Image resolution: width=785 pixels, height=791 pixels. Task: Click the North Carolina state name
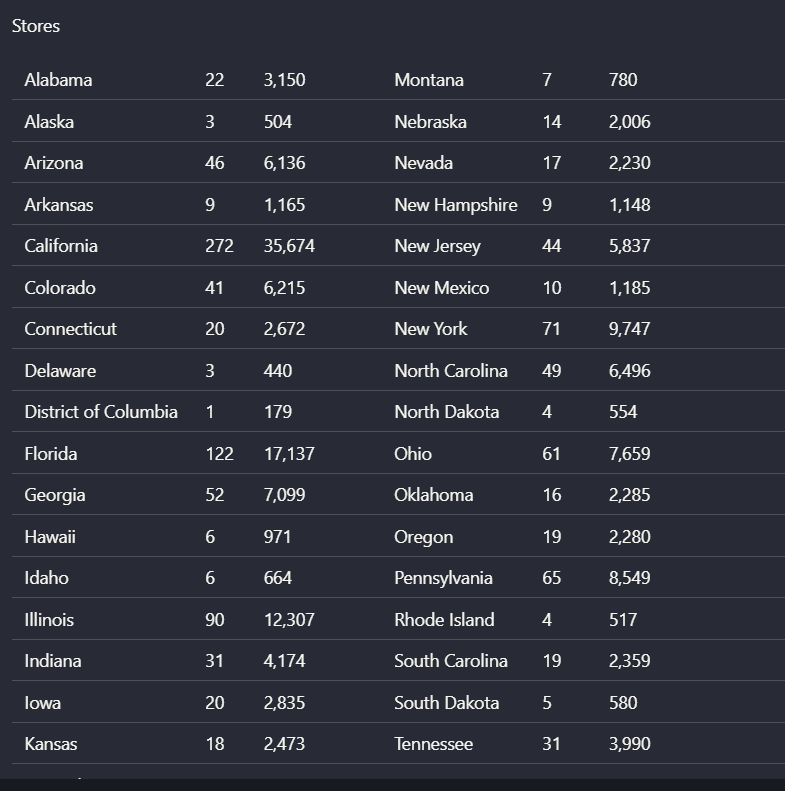tap(451, 371)
